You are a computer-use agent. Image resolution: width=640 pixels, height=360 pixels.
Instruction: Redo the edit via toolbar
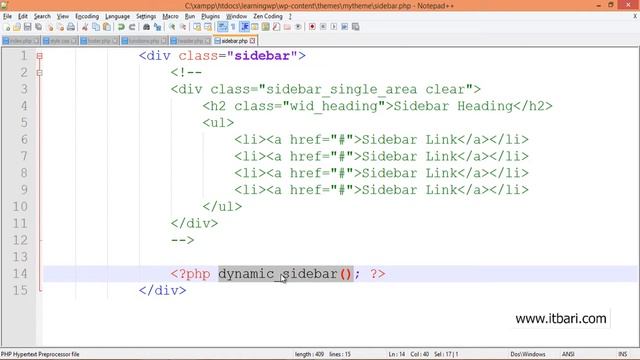coord(132,27)
